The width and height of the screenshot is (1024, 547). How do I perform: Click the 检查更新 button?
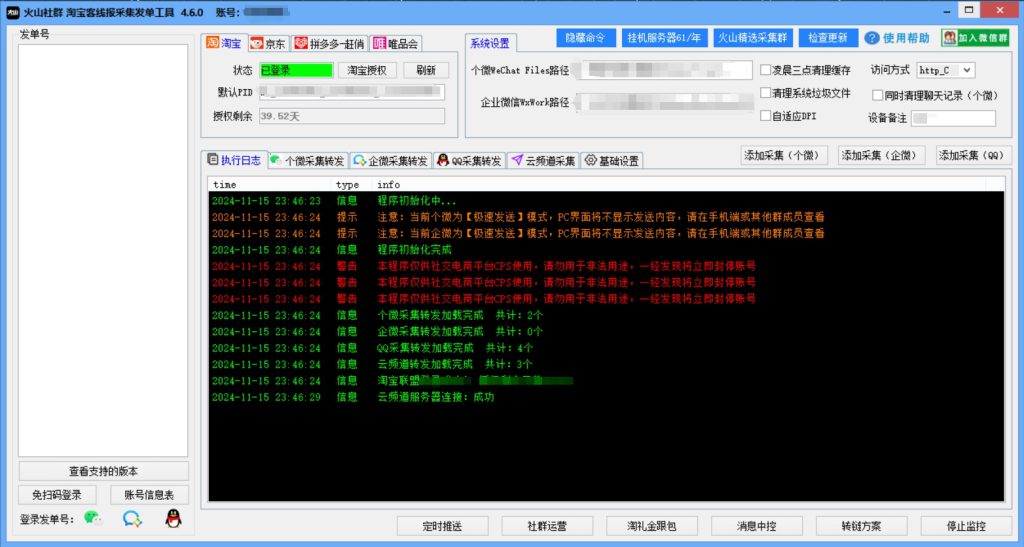point(827,38)
